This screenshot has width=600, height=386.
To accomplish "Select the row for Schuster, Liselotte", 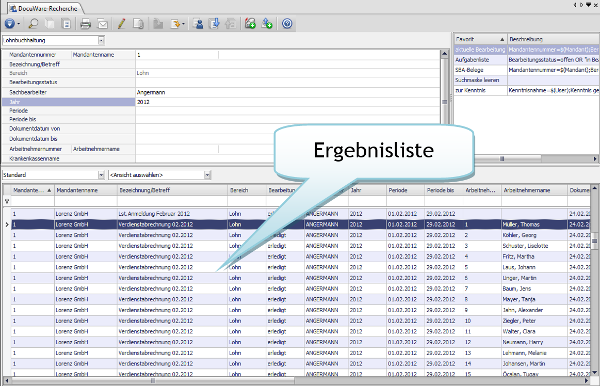I will point(300,246).
